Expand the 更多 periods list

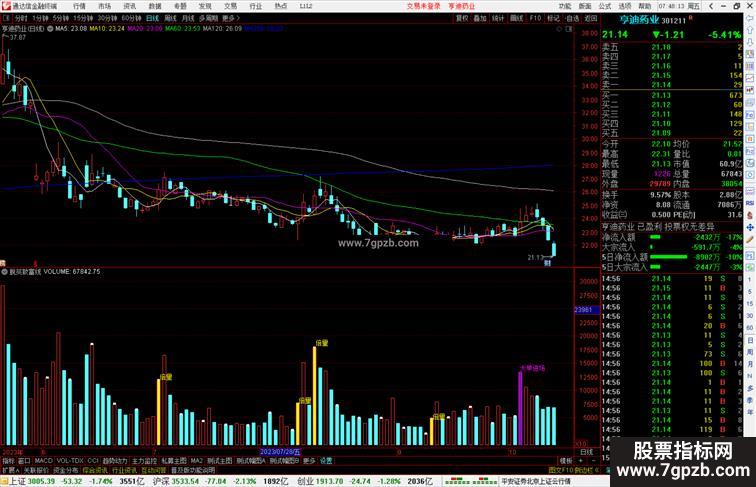pos(230,18)
